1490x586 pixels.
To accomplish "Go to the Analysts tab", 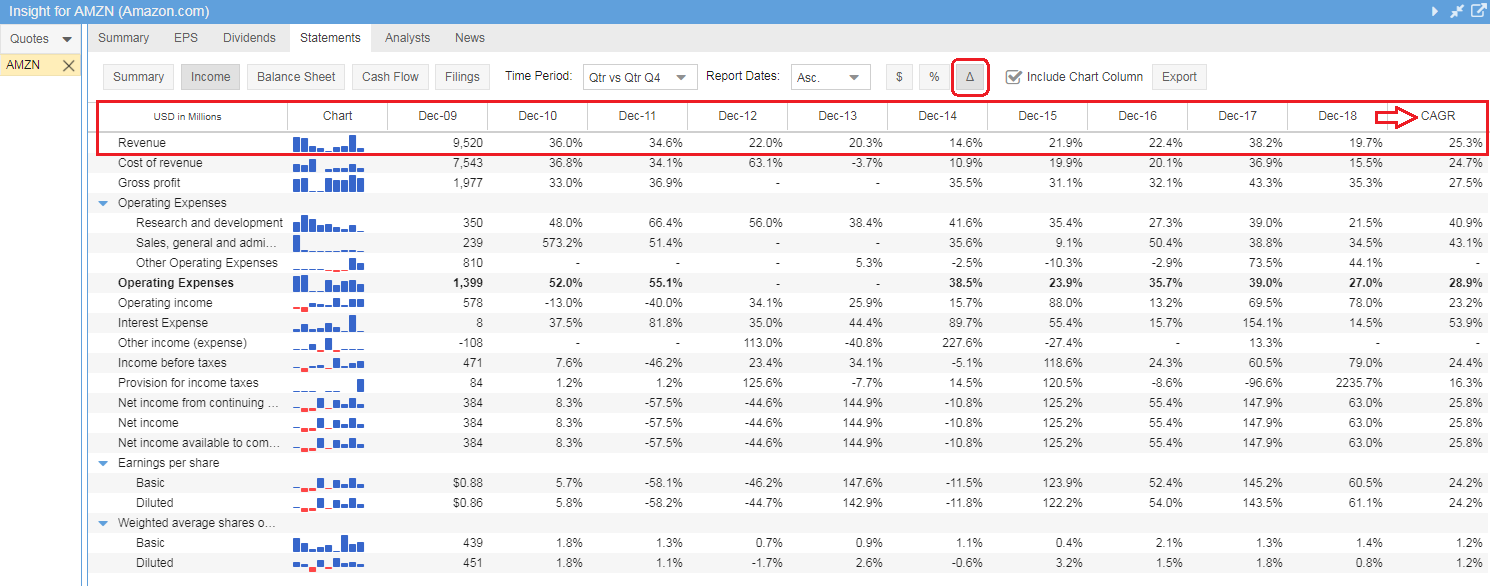I will (x=407, y=38).
